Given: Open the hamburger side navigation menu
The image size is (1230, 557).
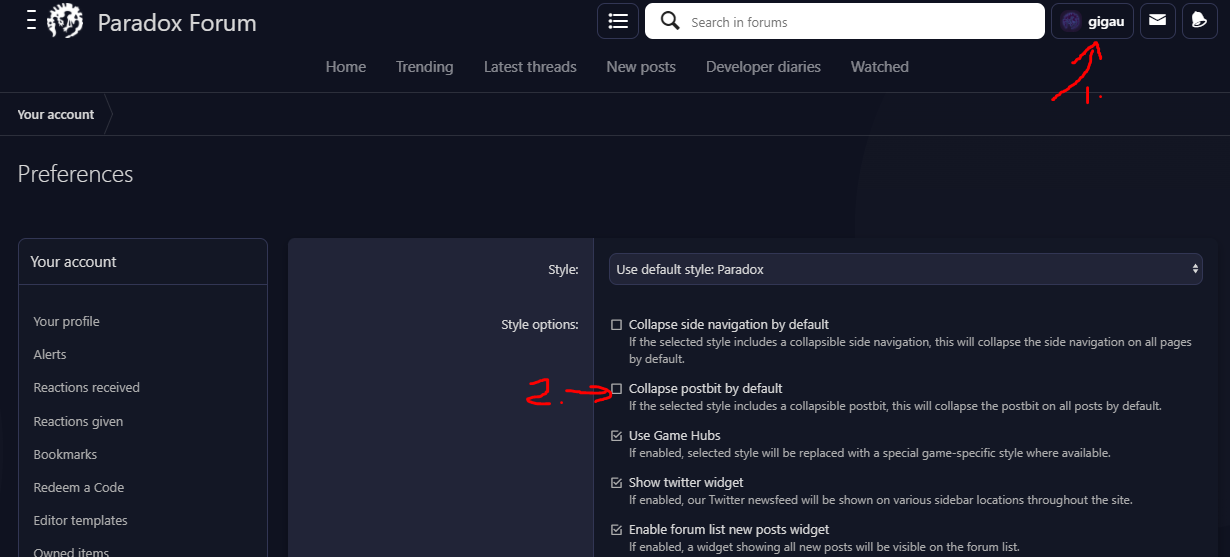Looking at the screenshot, I should (31, 21).
